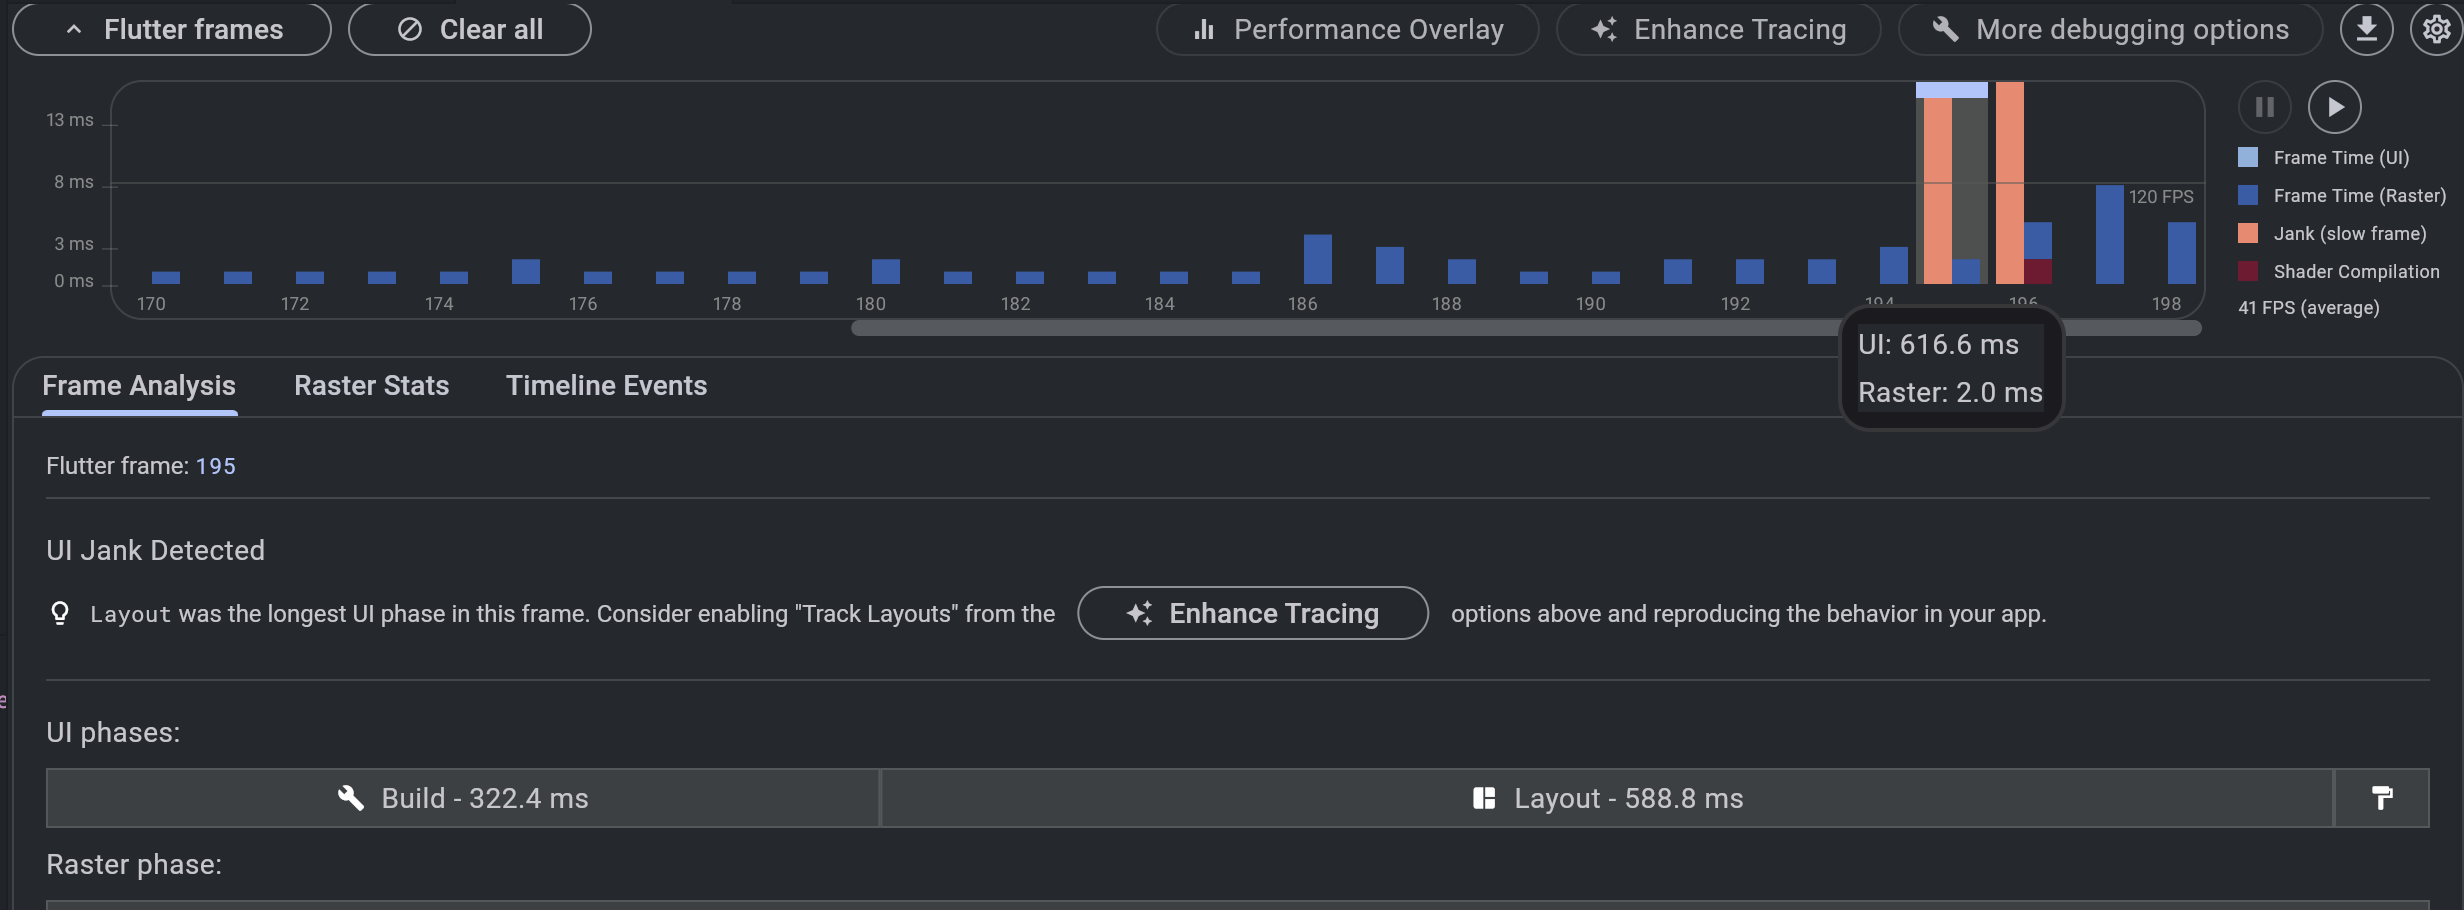
Task: Open Flutter frame 195 link
Action: point(216,465)
